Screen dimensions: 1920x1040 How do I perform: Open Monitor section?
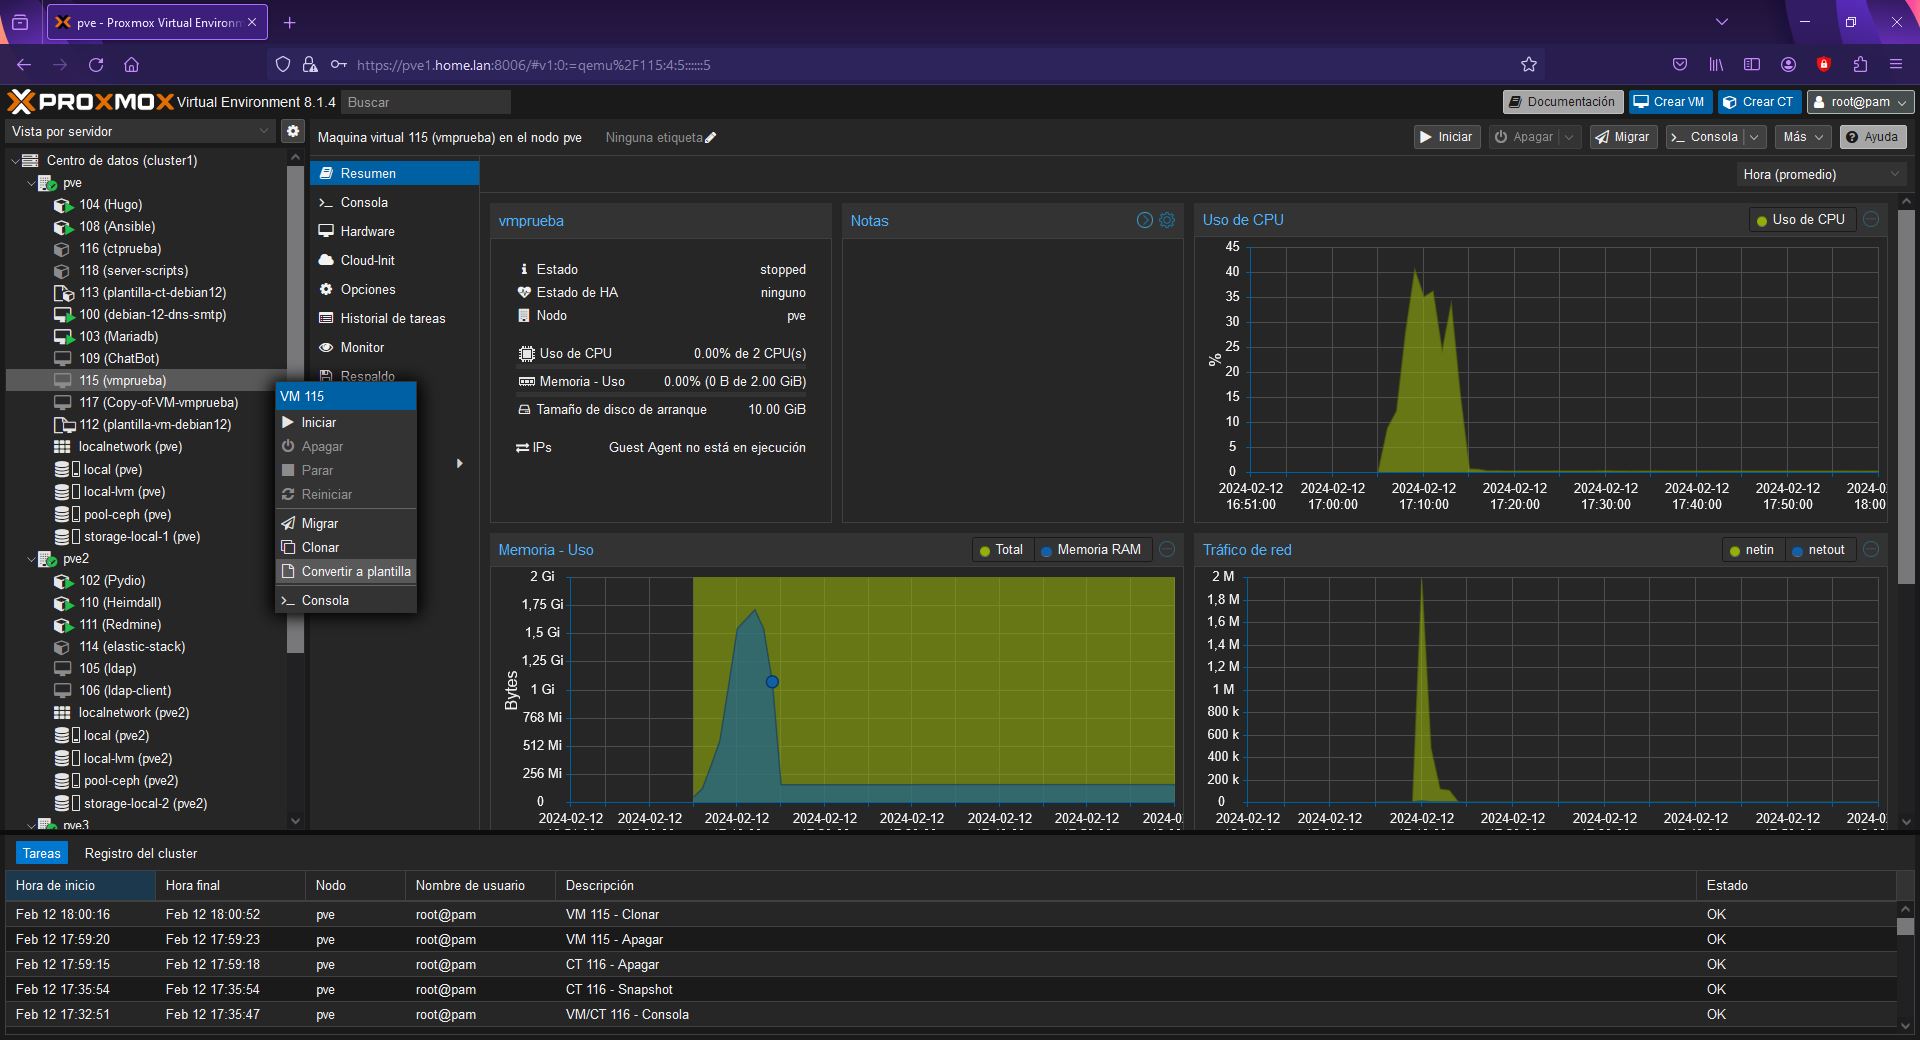(x=394, y=347)
